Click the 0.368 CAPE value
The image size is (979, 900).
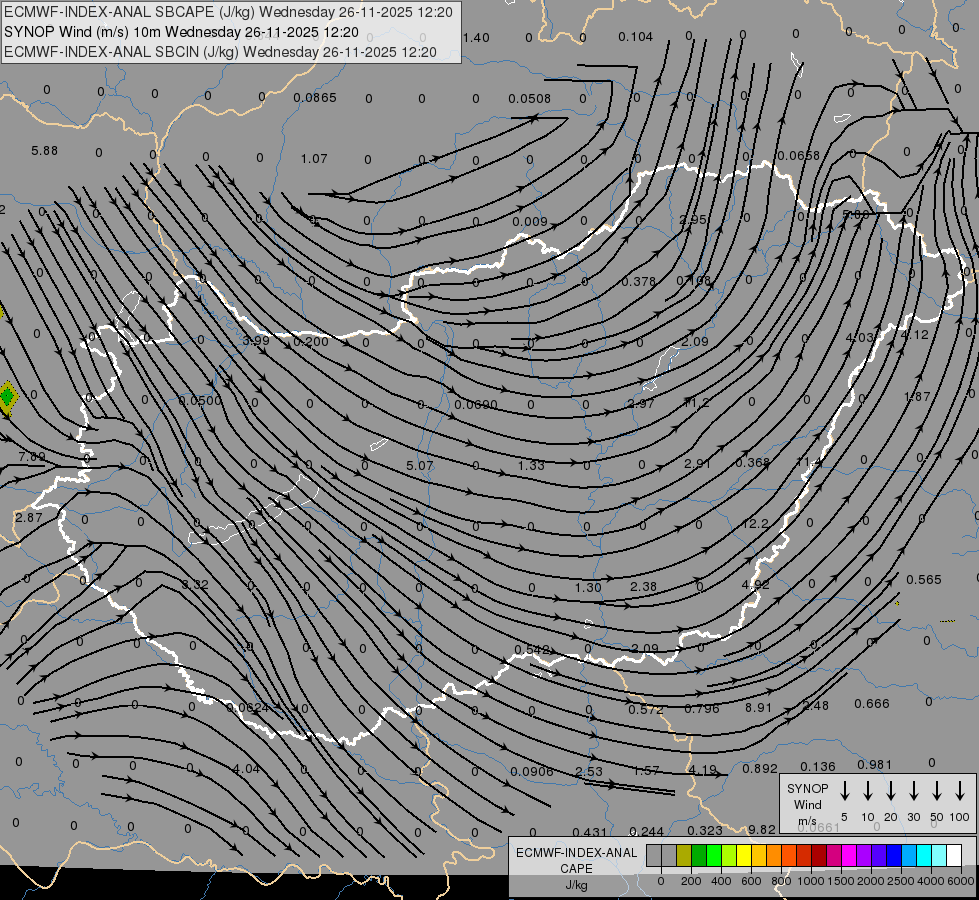[x=752, y=462]
